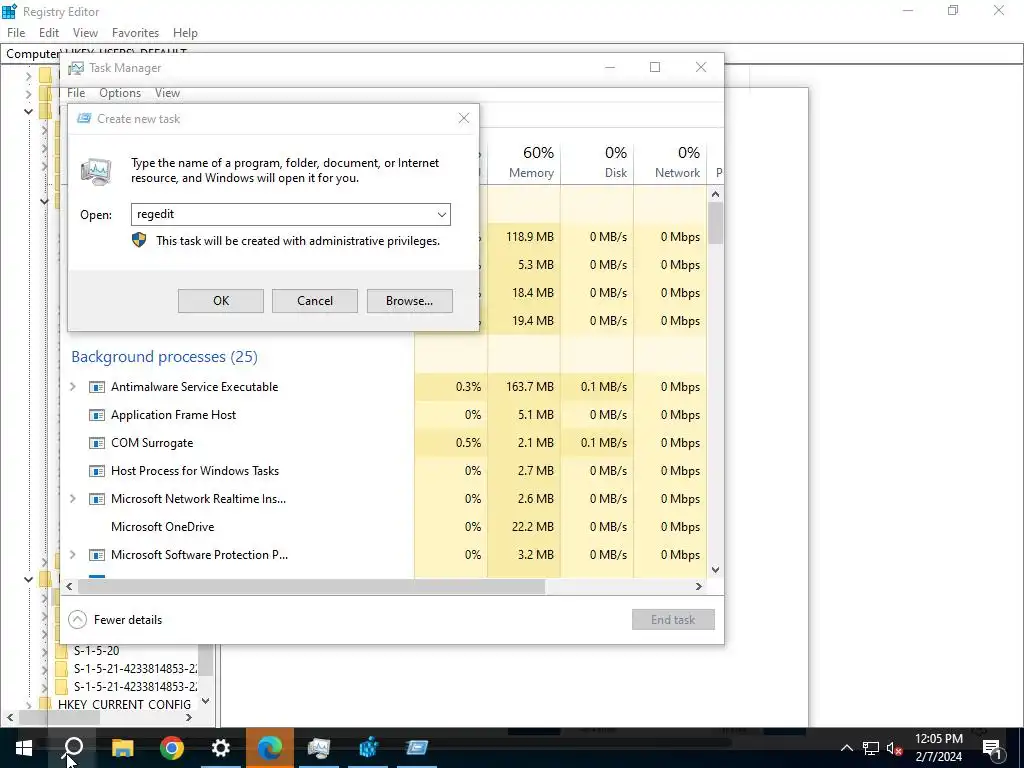Click the End task button
Viewport: 1024px width, 768px height.
(x=673, y=620)
